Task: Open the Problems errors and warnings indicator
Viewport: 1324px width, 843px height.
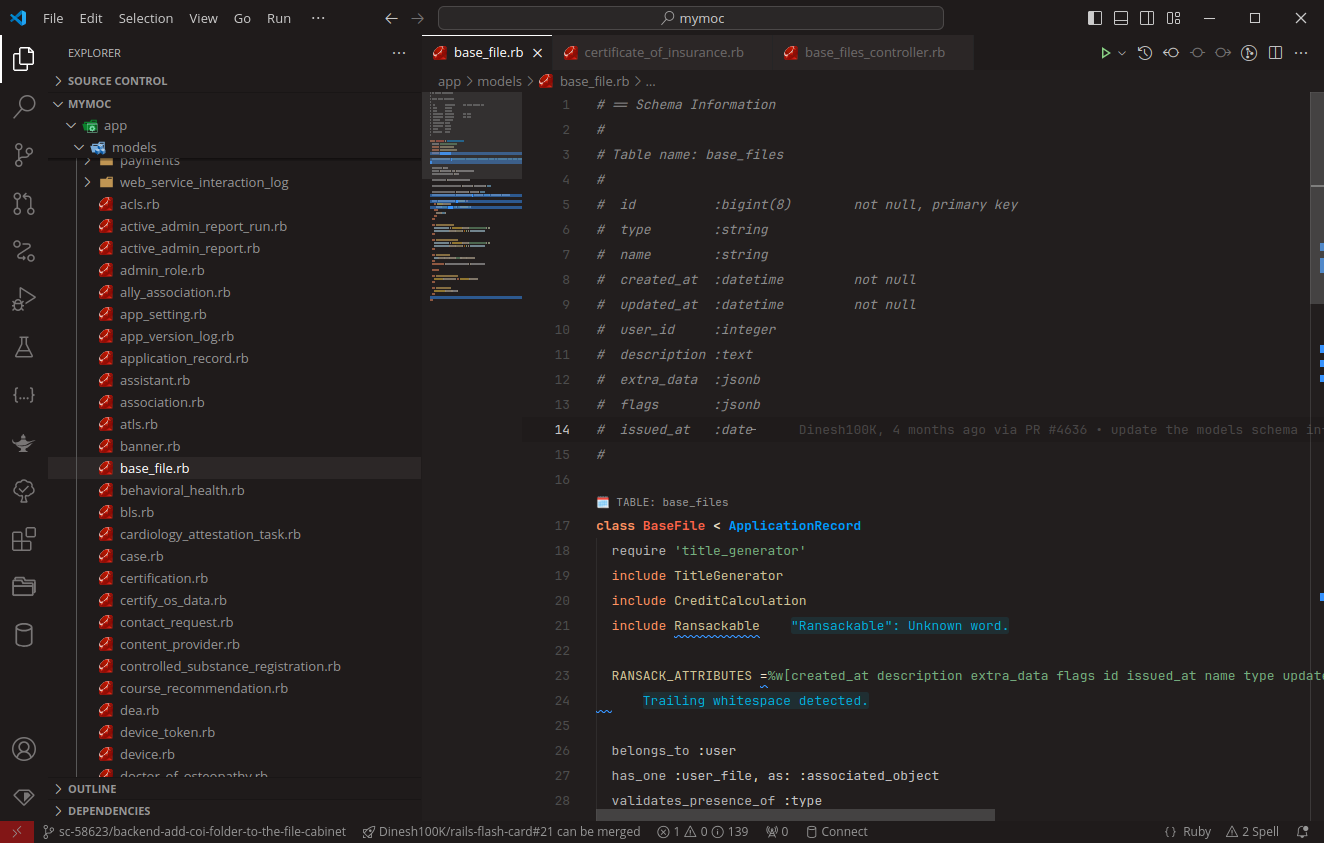Action: coord(702,832)
